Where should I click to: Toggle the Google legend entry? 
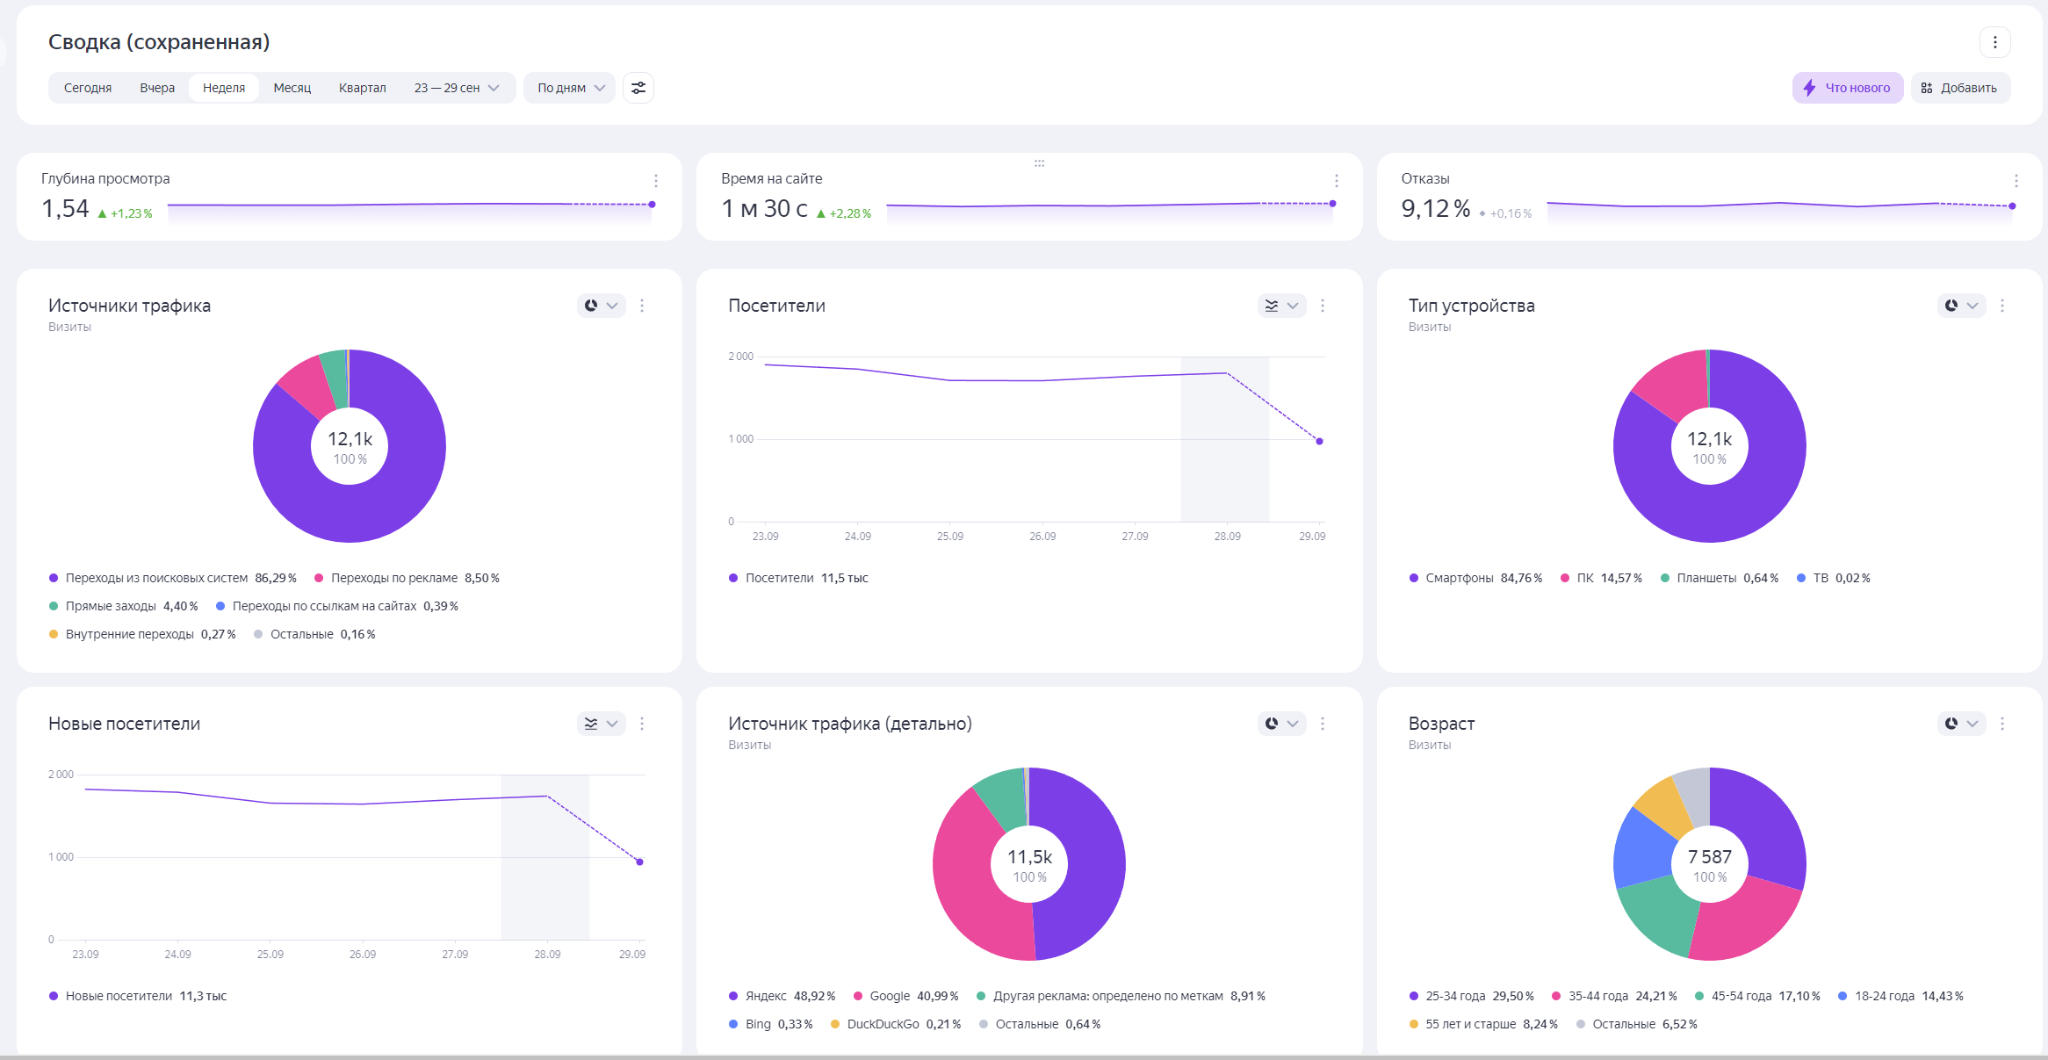point(889,996)
